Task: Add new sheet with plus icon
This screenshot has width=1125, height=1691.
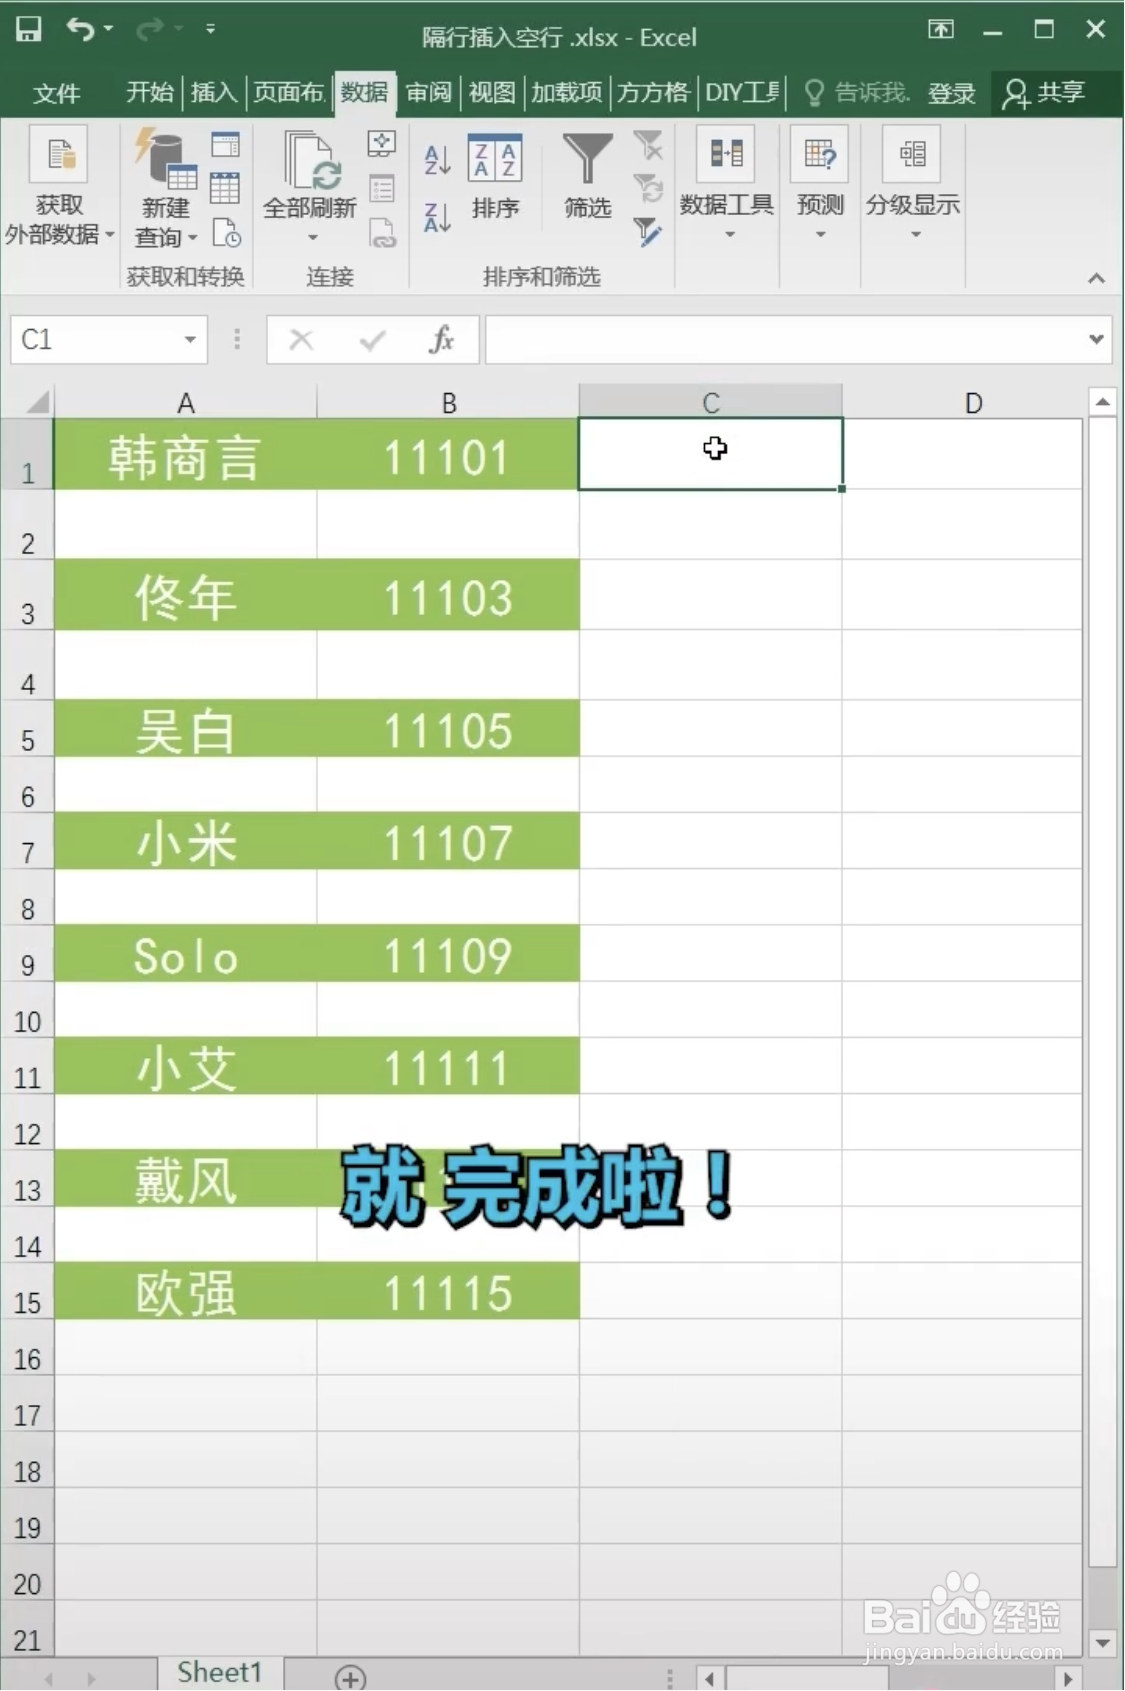Action: tap(350, 1677)
